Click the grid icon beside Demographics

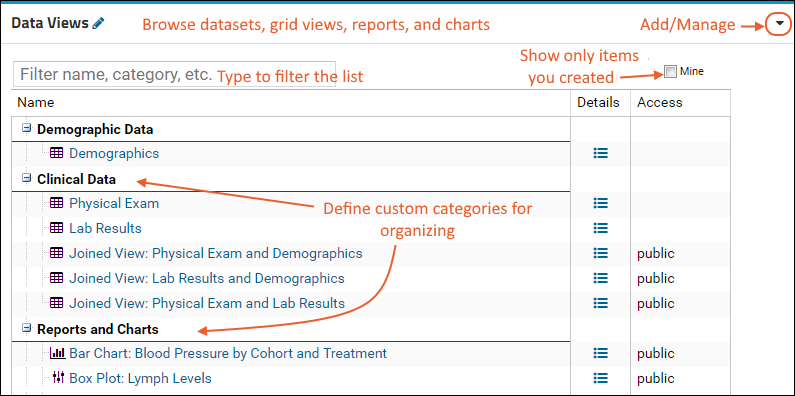57,153
